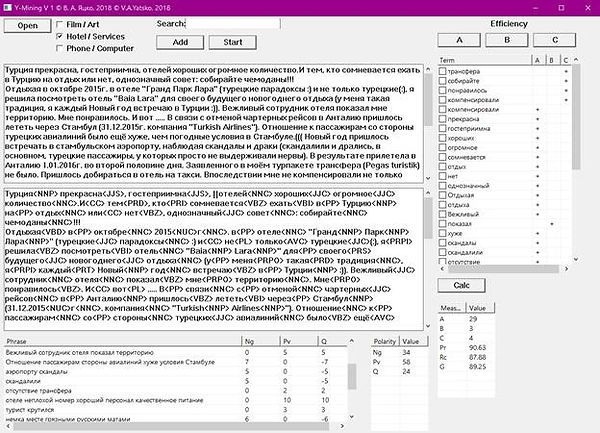Image resolution: width=600 pixels, height=433 pixels.
Task: Click the phrase table horizontal scrollbar thumb
Action: click(170, 426)
